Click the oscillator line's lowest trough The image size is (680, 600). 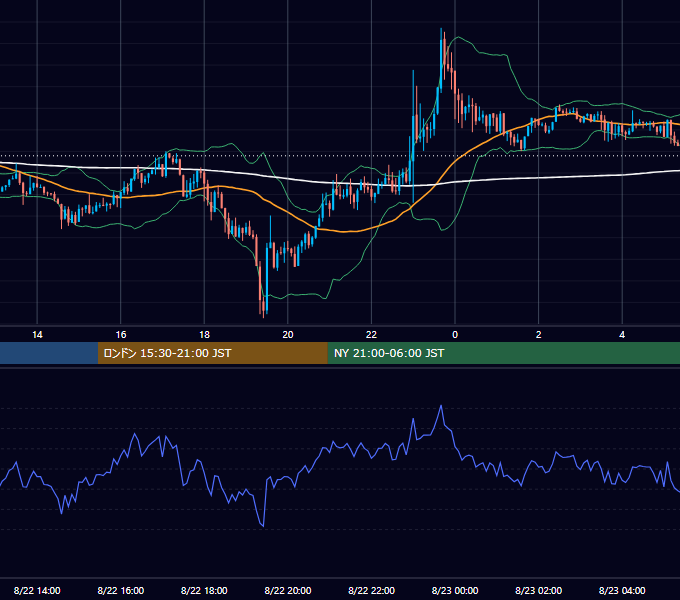pyautogui.click(x=263, y=526)
